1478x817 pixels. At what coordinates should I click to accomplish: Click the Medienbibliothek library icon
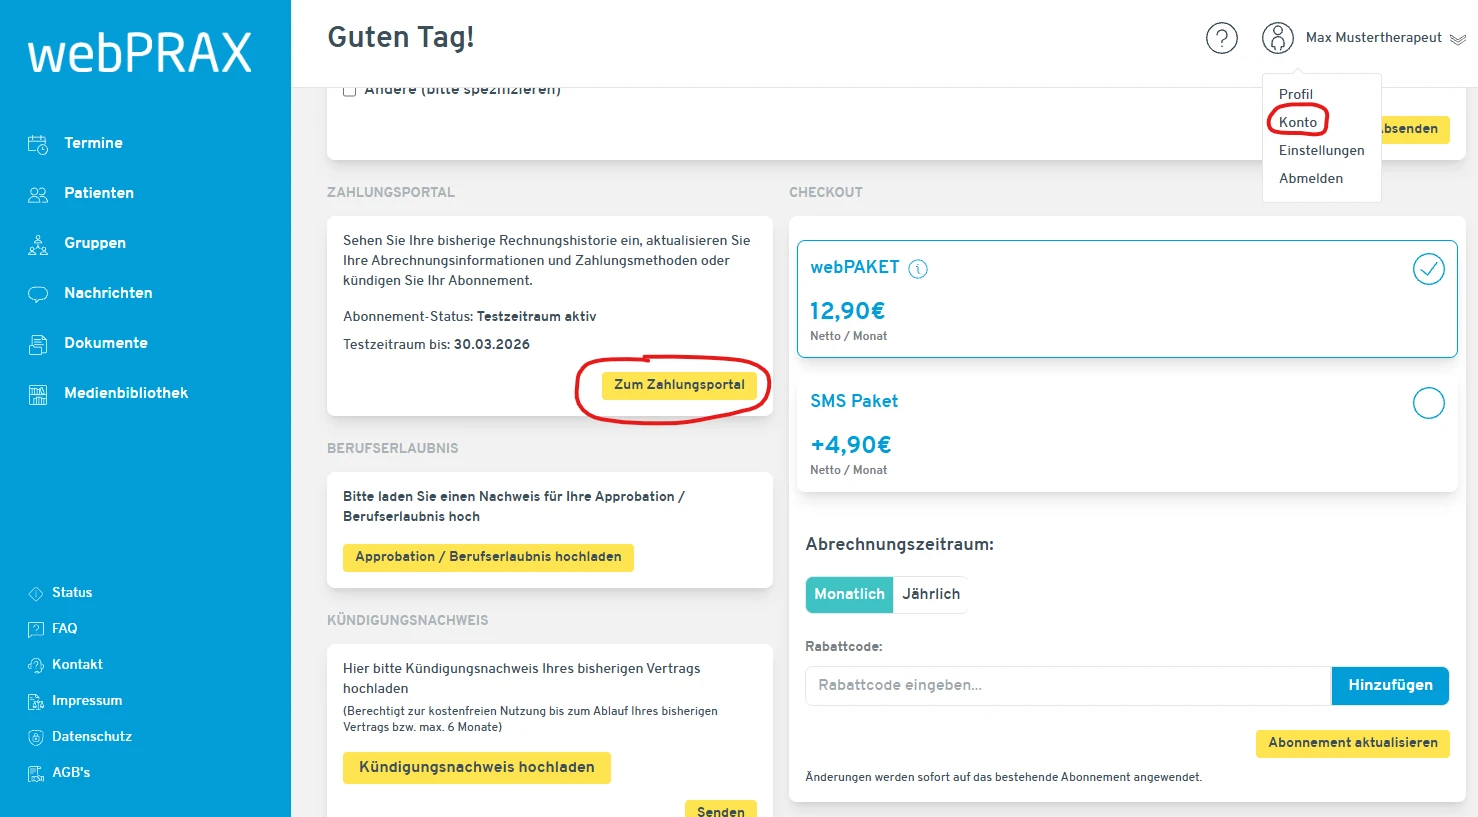pos(38,394)
